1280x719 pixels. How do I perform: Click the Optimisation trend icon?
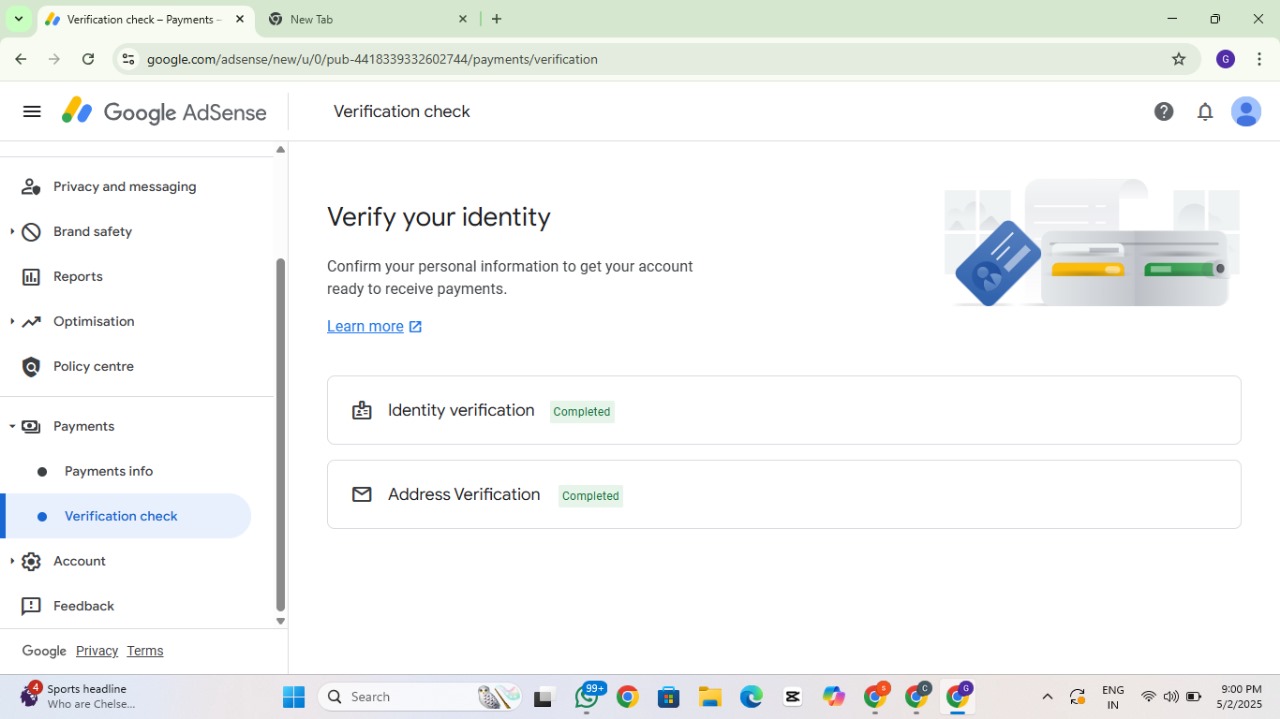coord(31,322)
